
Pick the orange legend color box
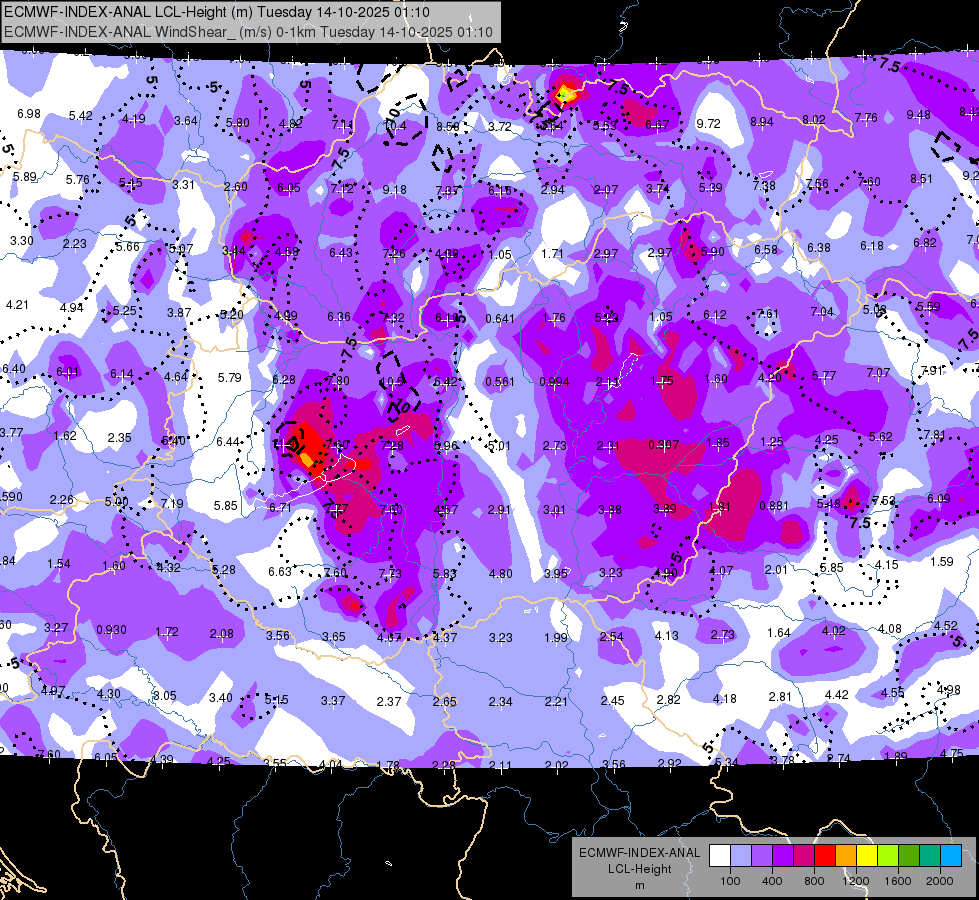pyautogui.click(x=845, y=855)
